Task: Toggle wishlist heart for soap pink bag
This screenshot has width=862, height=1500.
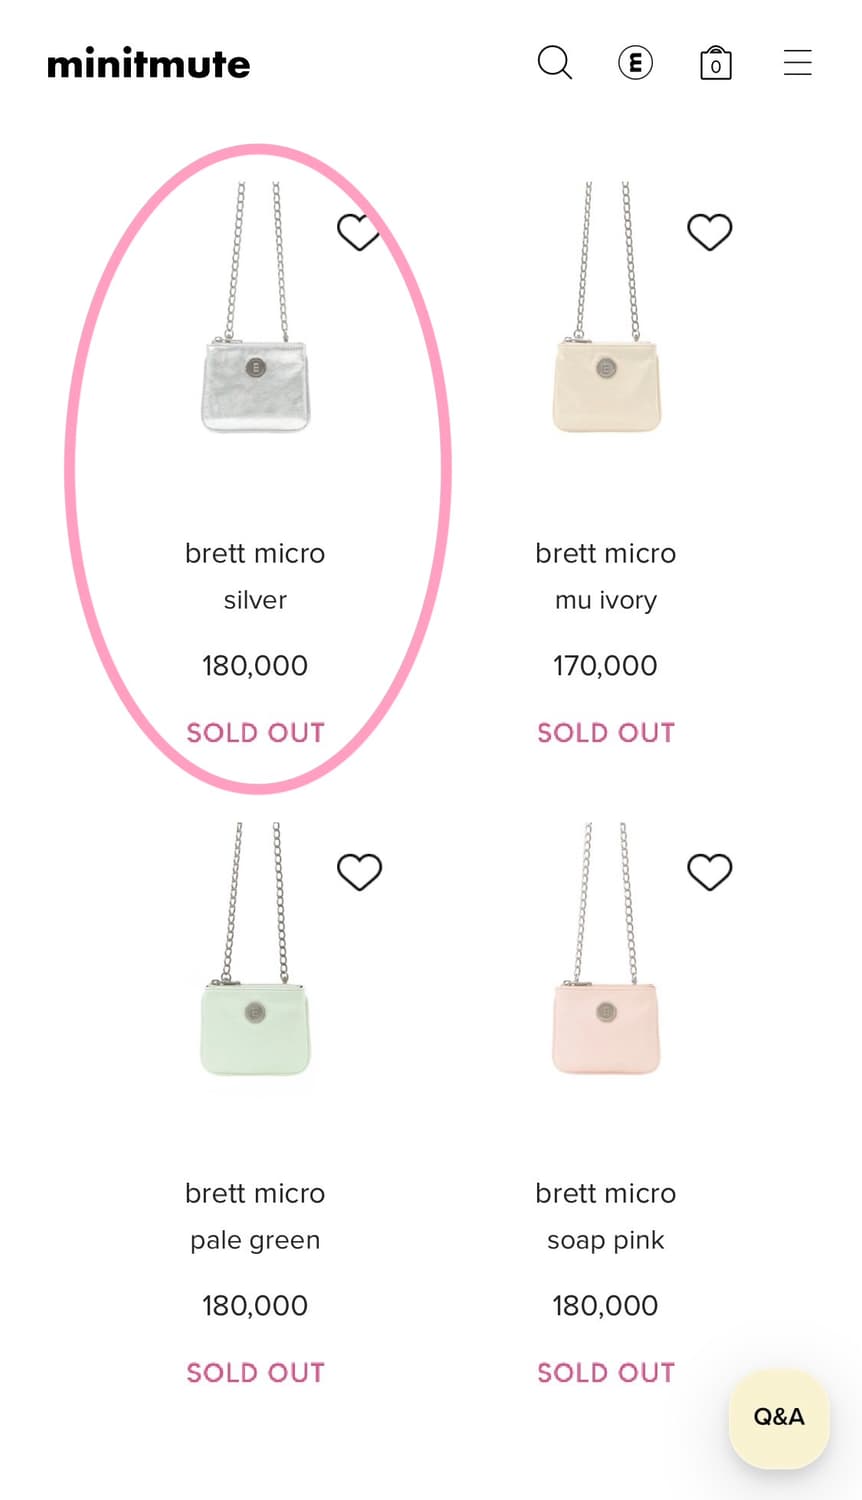Action: [709, 872]
